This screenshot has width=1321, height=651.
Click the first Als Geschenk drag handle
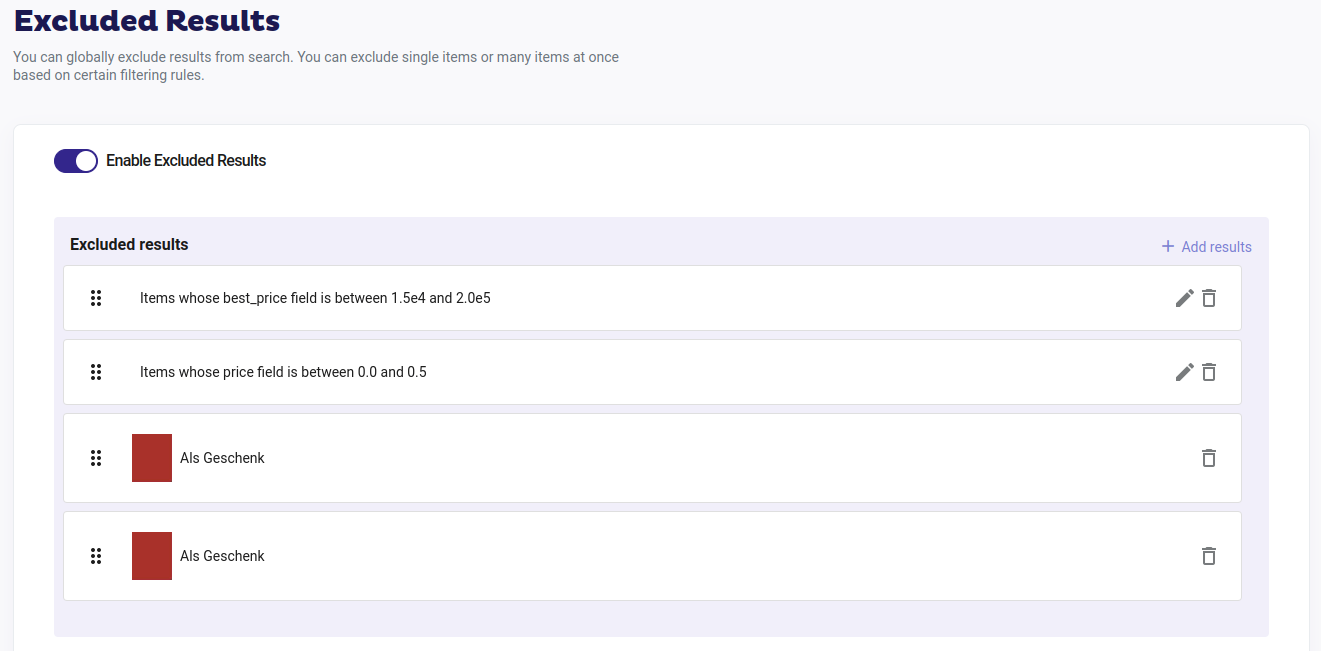[96, 458]
